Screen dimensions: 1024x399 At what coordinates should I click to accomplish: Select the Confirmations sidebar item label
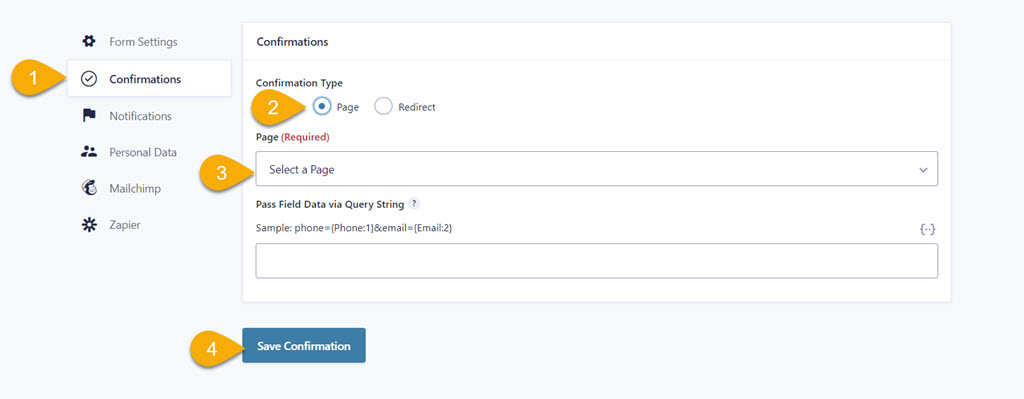pyautogui.click(x=145, y=79)
